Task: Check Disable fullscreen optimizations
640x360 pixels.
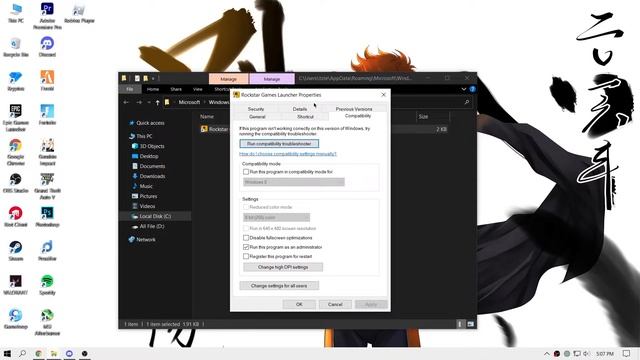Action: pos(246,238)
